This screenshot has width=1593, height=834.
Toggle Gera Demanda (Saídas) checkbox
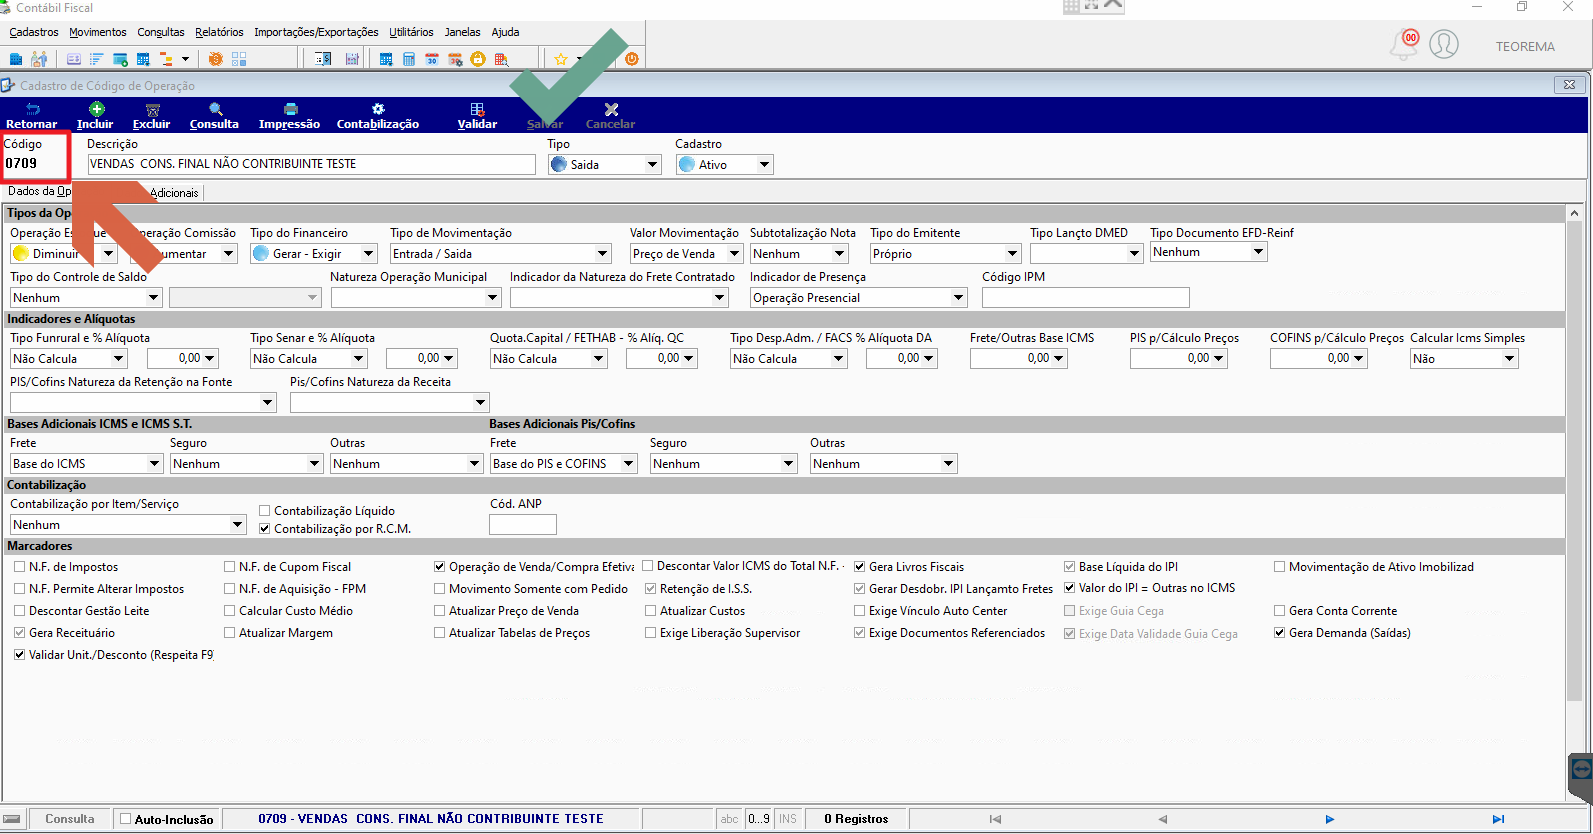pos(1280,633)
